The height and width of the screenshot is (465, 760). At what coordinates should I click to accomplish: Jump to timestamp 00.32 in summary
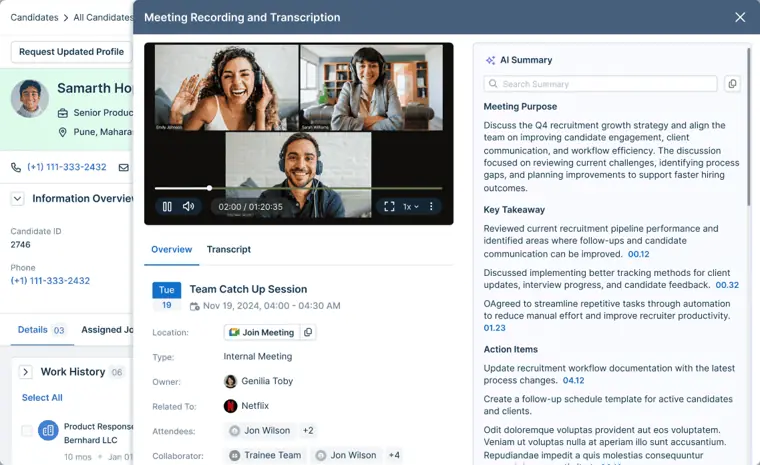(x=727, y=285)
